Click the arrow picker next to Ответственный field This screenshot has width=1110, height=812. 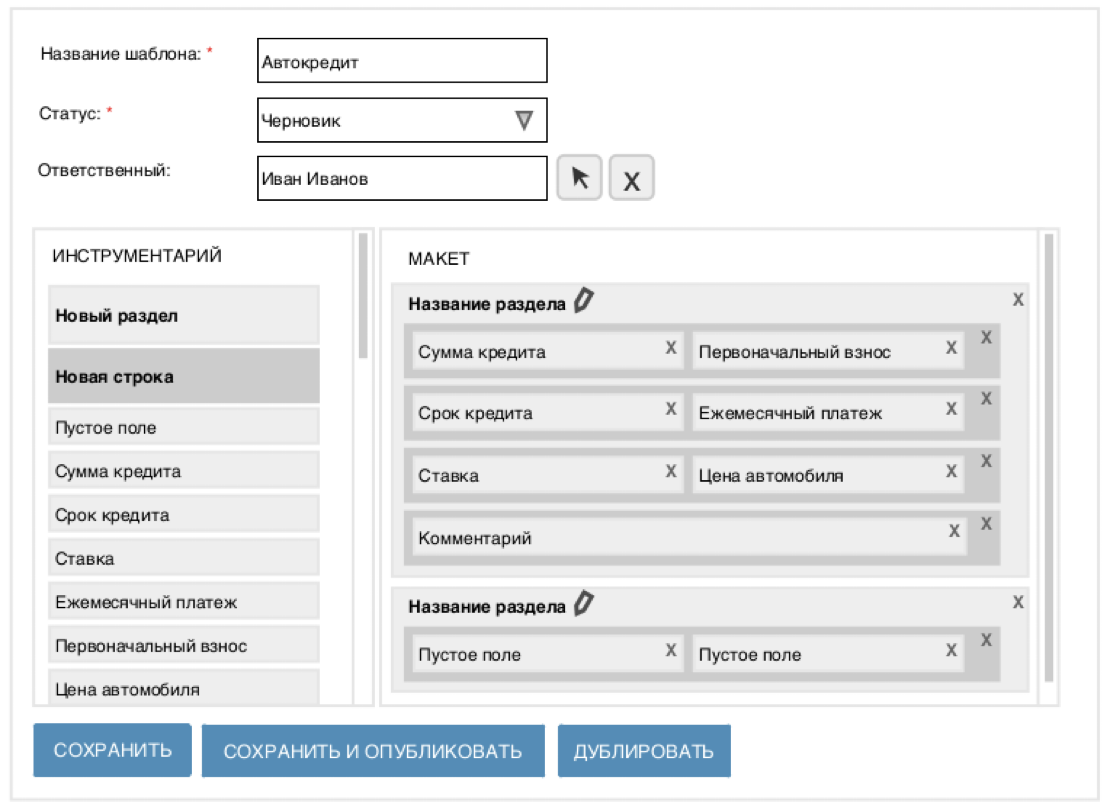click(x=581, y=178)
